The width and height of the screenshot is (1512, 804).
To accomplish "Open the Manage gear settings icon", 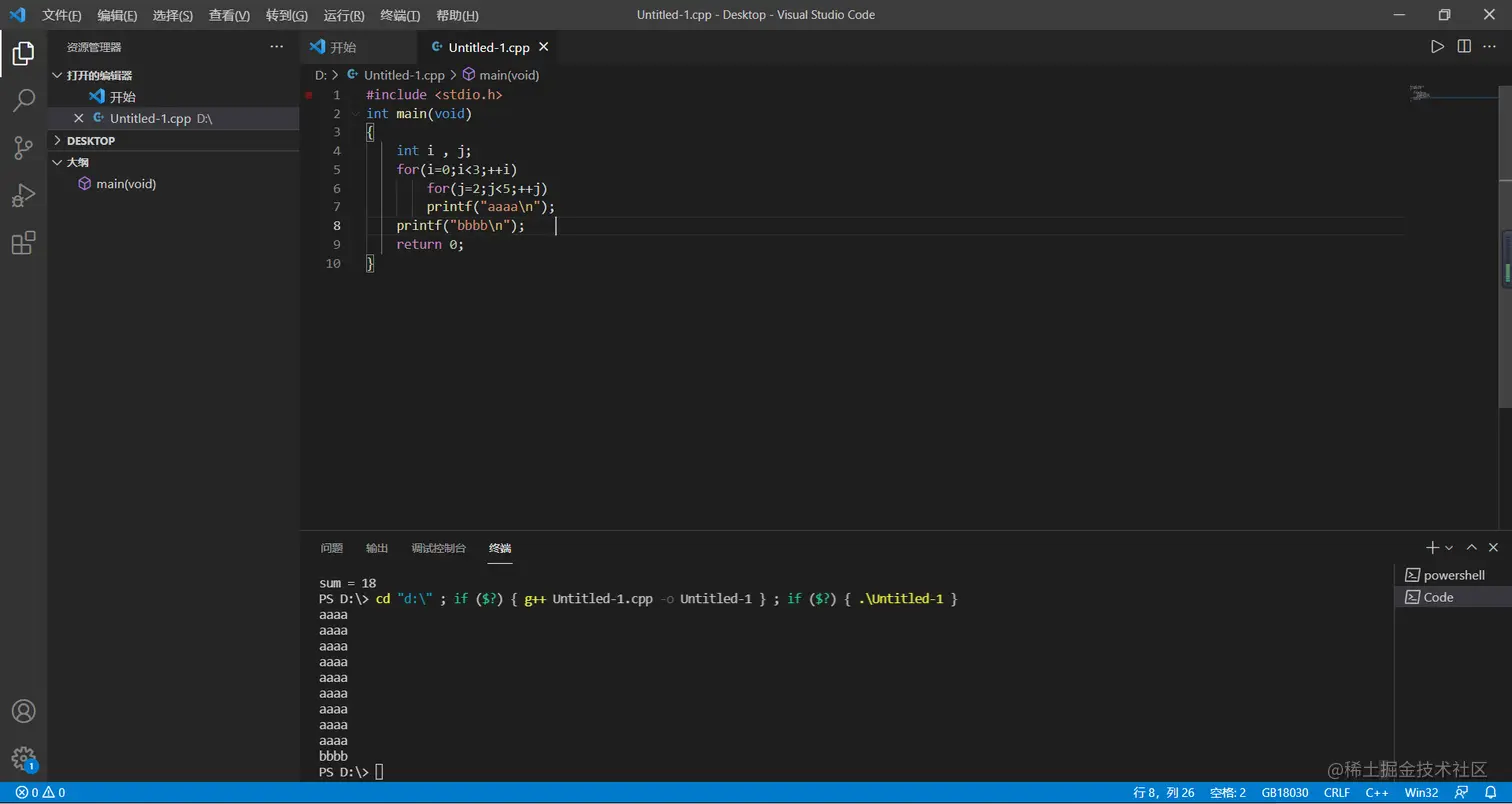I will click(23, 759).
